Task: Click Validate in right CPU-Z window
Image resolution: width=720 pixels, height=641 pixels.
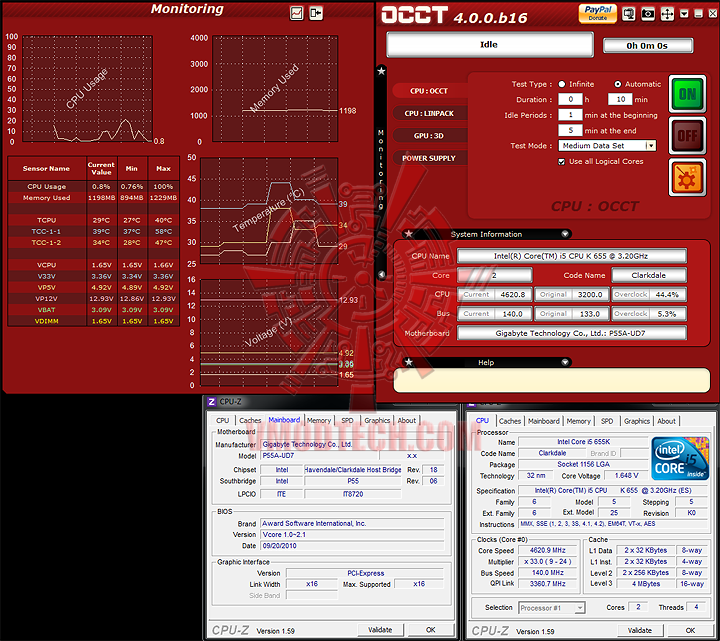Action: 640,630
